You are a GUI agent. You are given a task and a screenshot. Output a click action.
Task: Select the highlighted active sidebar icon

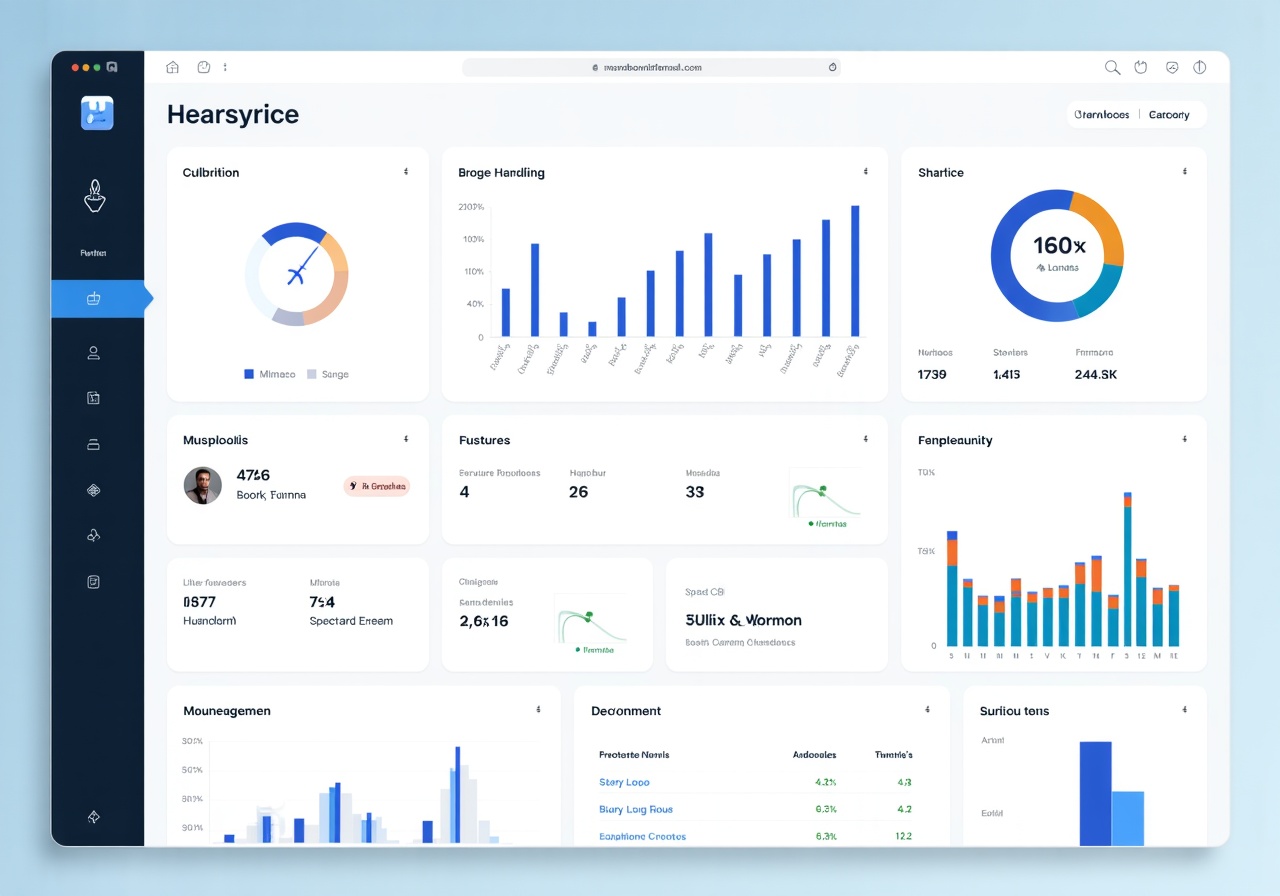[94, 298]
